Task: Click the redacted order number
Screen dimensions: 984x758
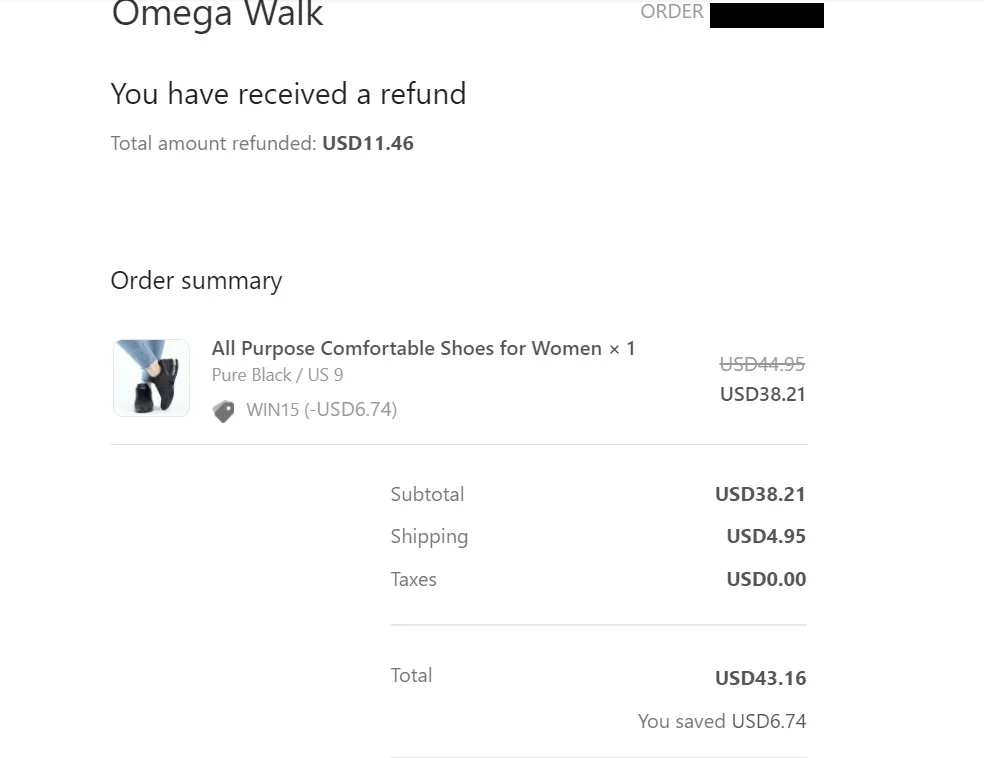Action: [x=766, y=15]
